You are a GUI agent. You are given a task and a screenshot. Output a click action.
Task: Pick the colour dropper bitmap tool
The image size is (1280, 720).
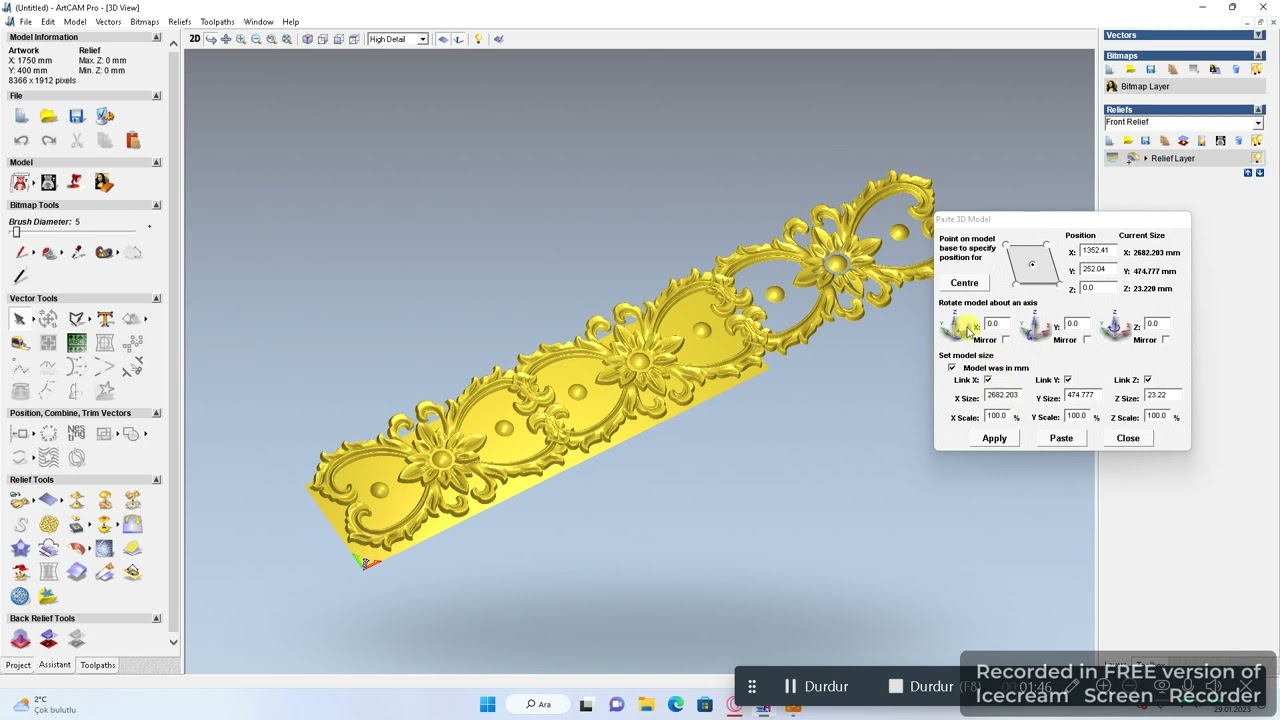point(77,253)
